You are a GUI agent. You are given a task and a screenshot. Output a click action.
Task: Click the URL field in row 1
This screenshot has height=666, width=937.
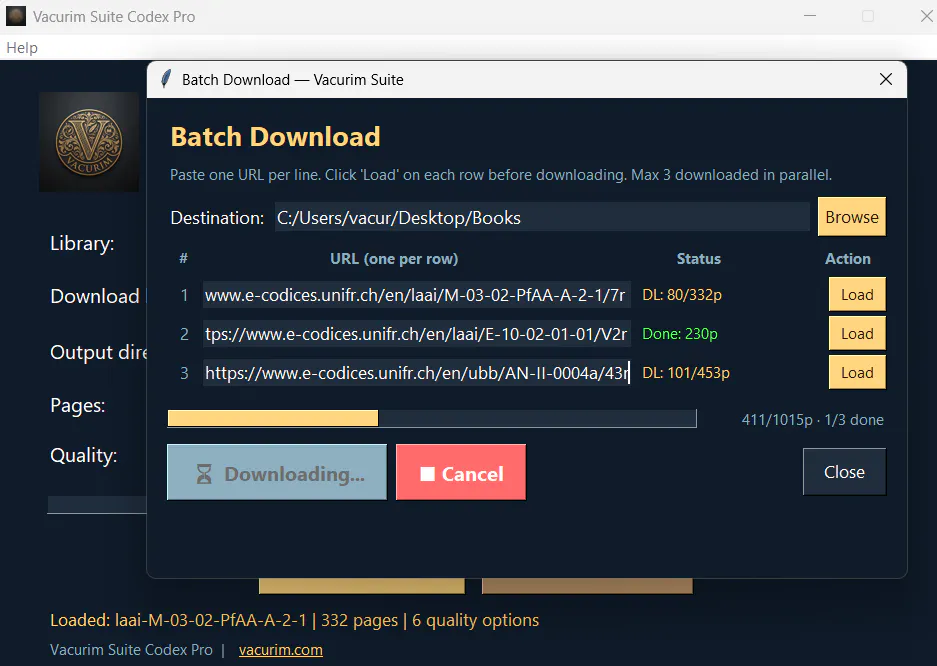click(x=417, y=295)
